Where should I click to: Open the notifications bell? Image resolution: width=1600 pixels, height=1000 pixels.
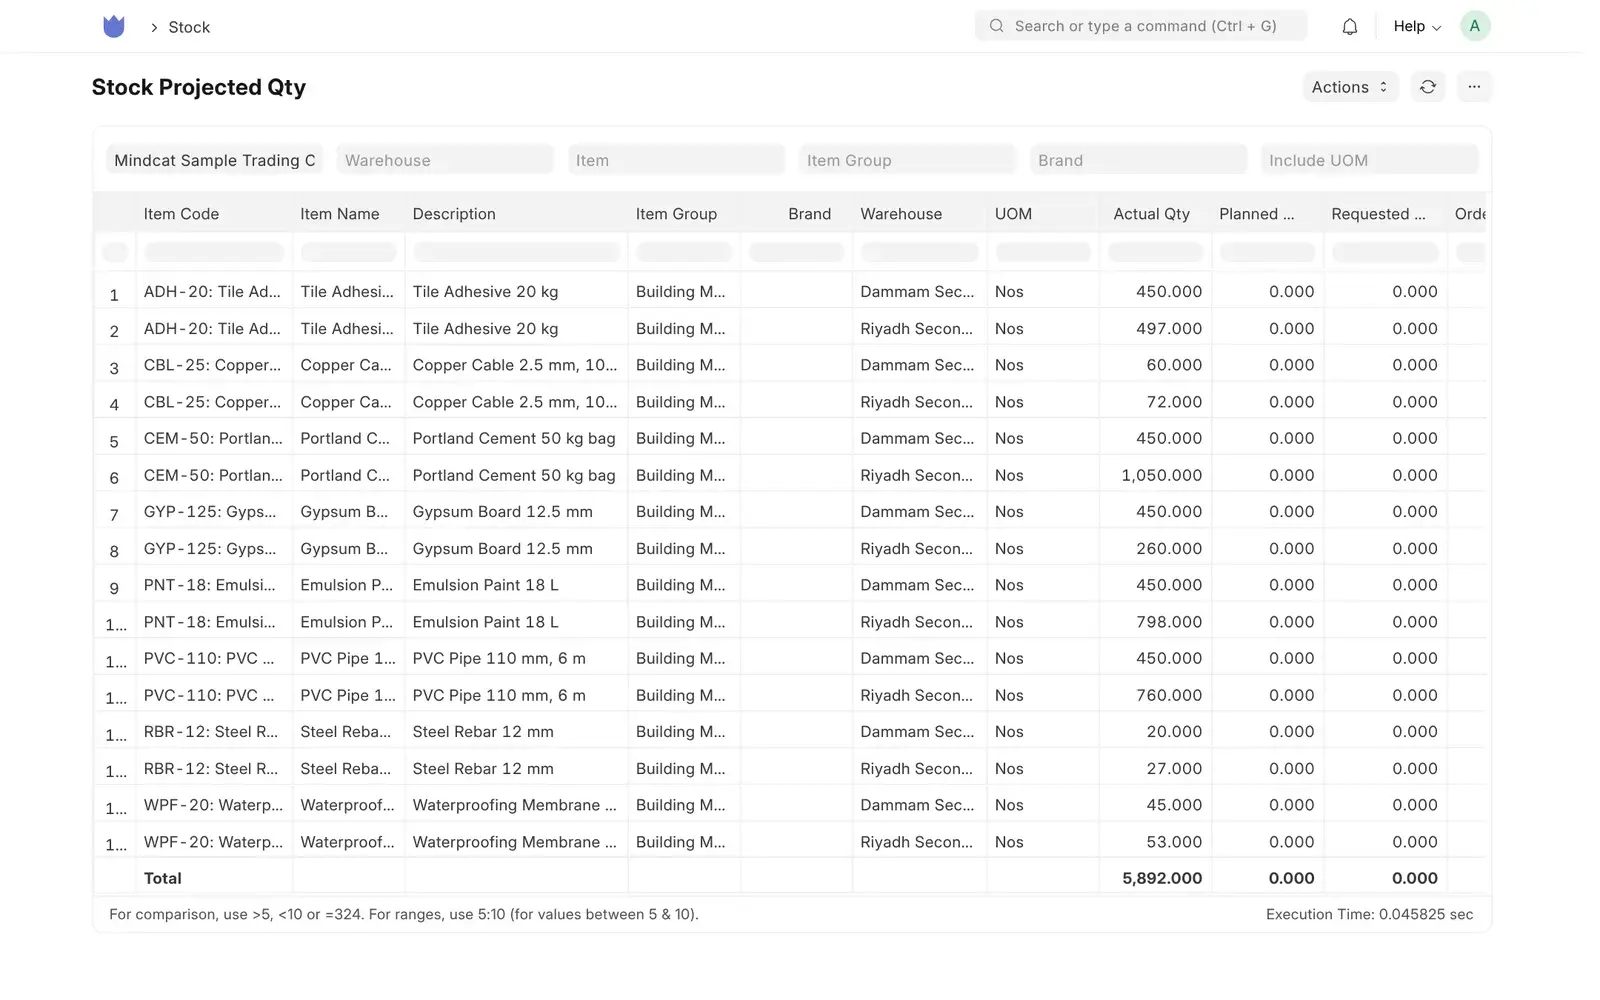pos(1350,27)
